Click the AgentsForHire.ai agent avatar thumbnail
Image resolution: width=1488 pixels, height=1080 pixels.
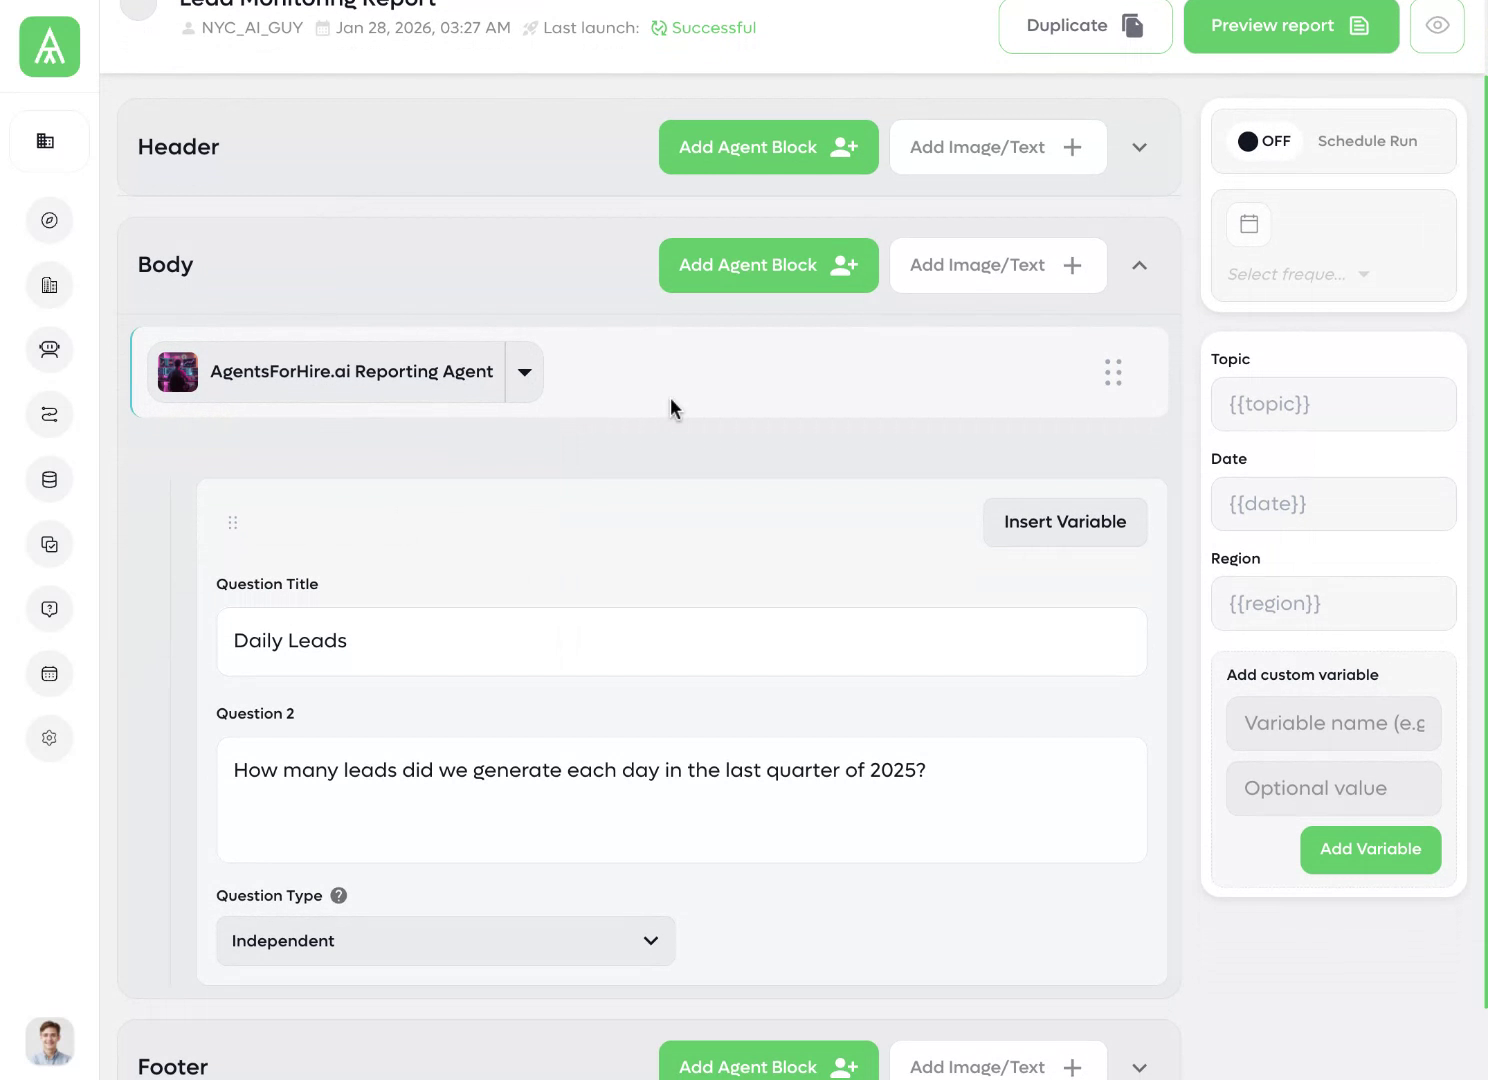tap(178, 372)
